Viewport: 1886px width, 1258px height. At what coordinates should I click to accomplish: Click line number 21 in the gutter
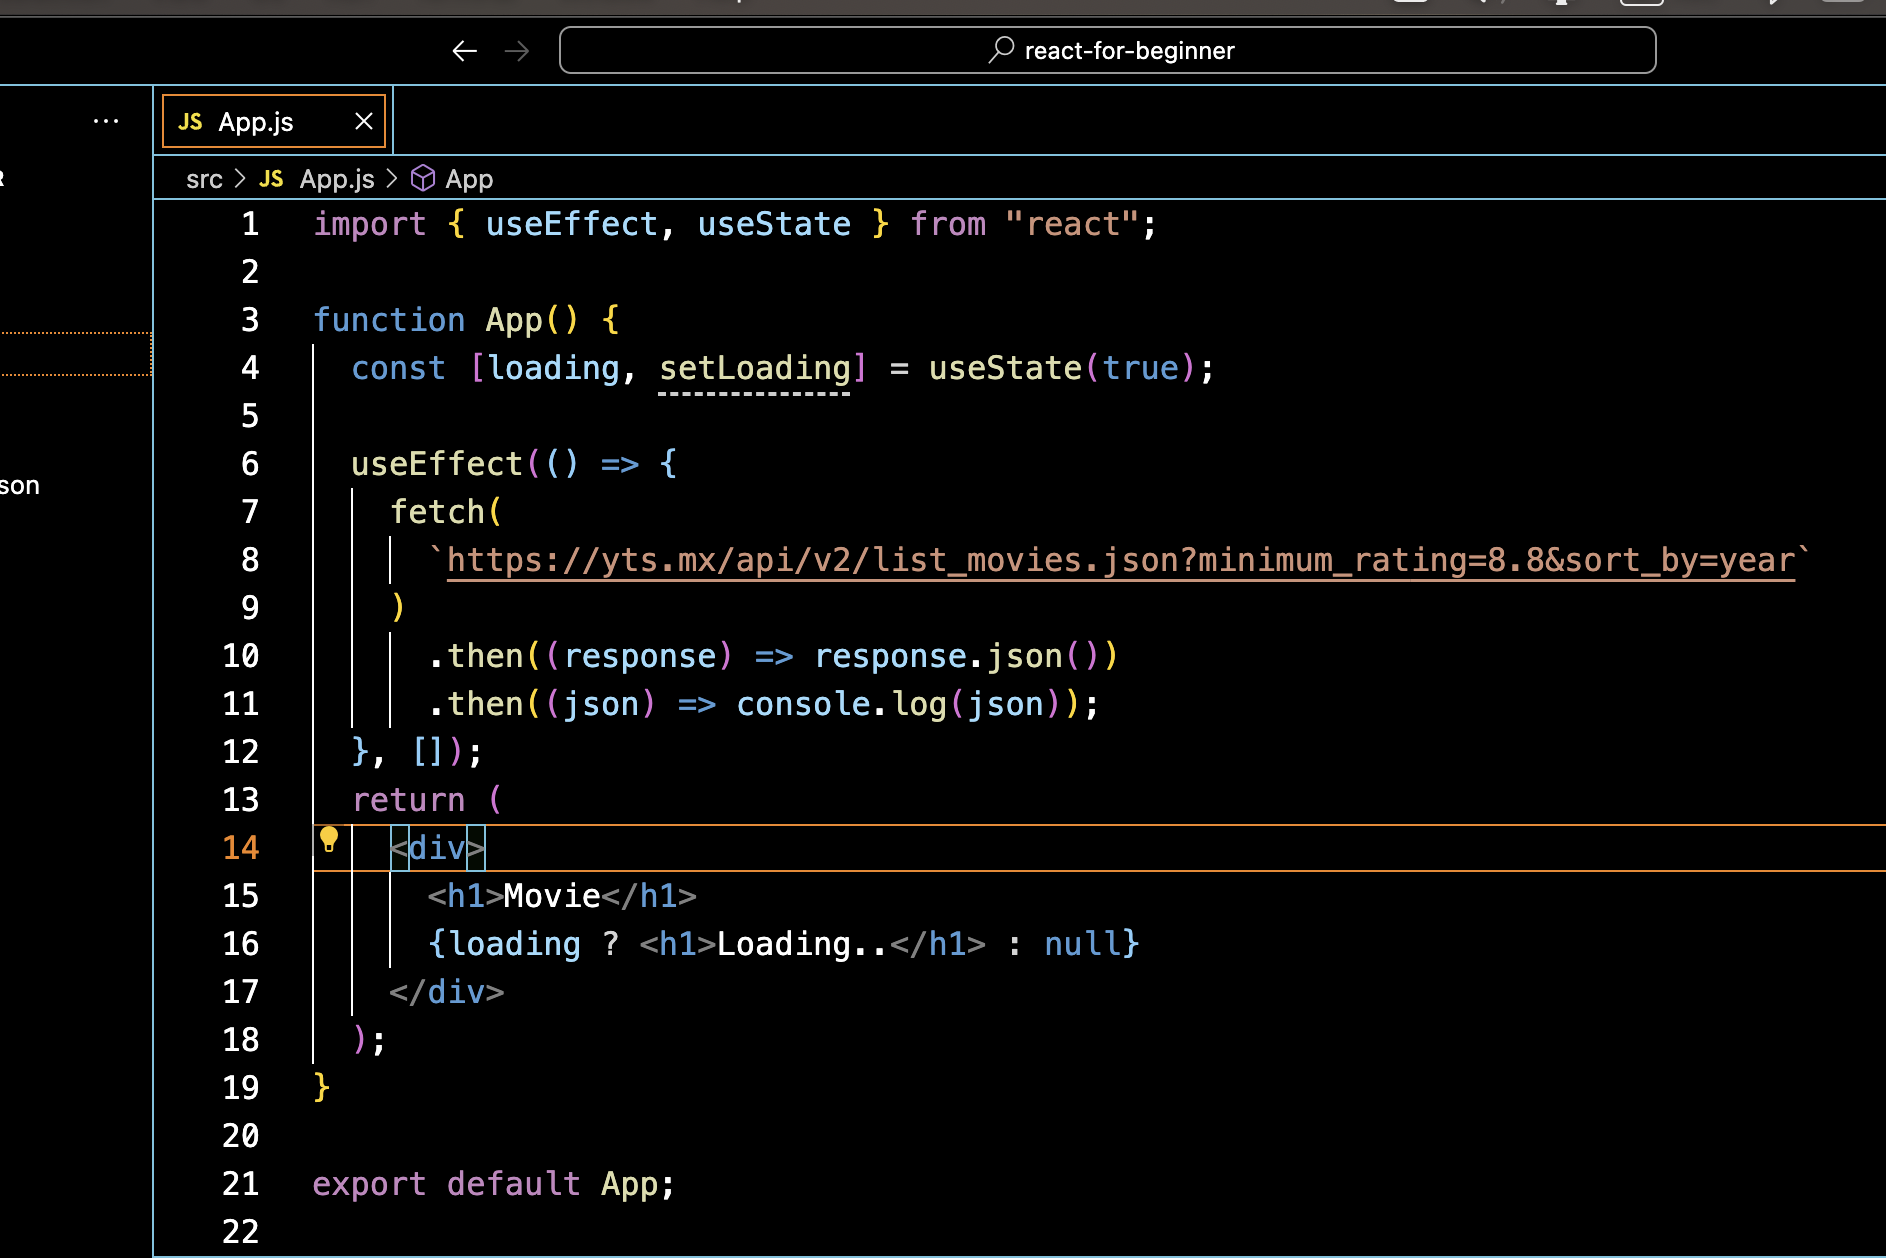(x=241, y=1184)
